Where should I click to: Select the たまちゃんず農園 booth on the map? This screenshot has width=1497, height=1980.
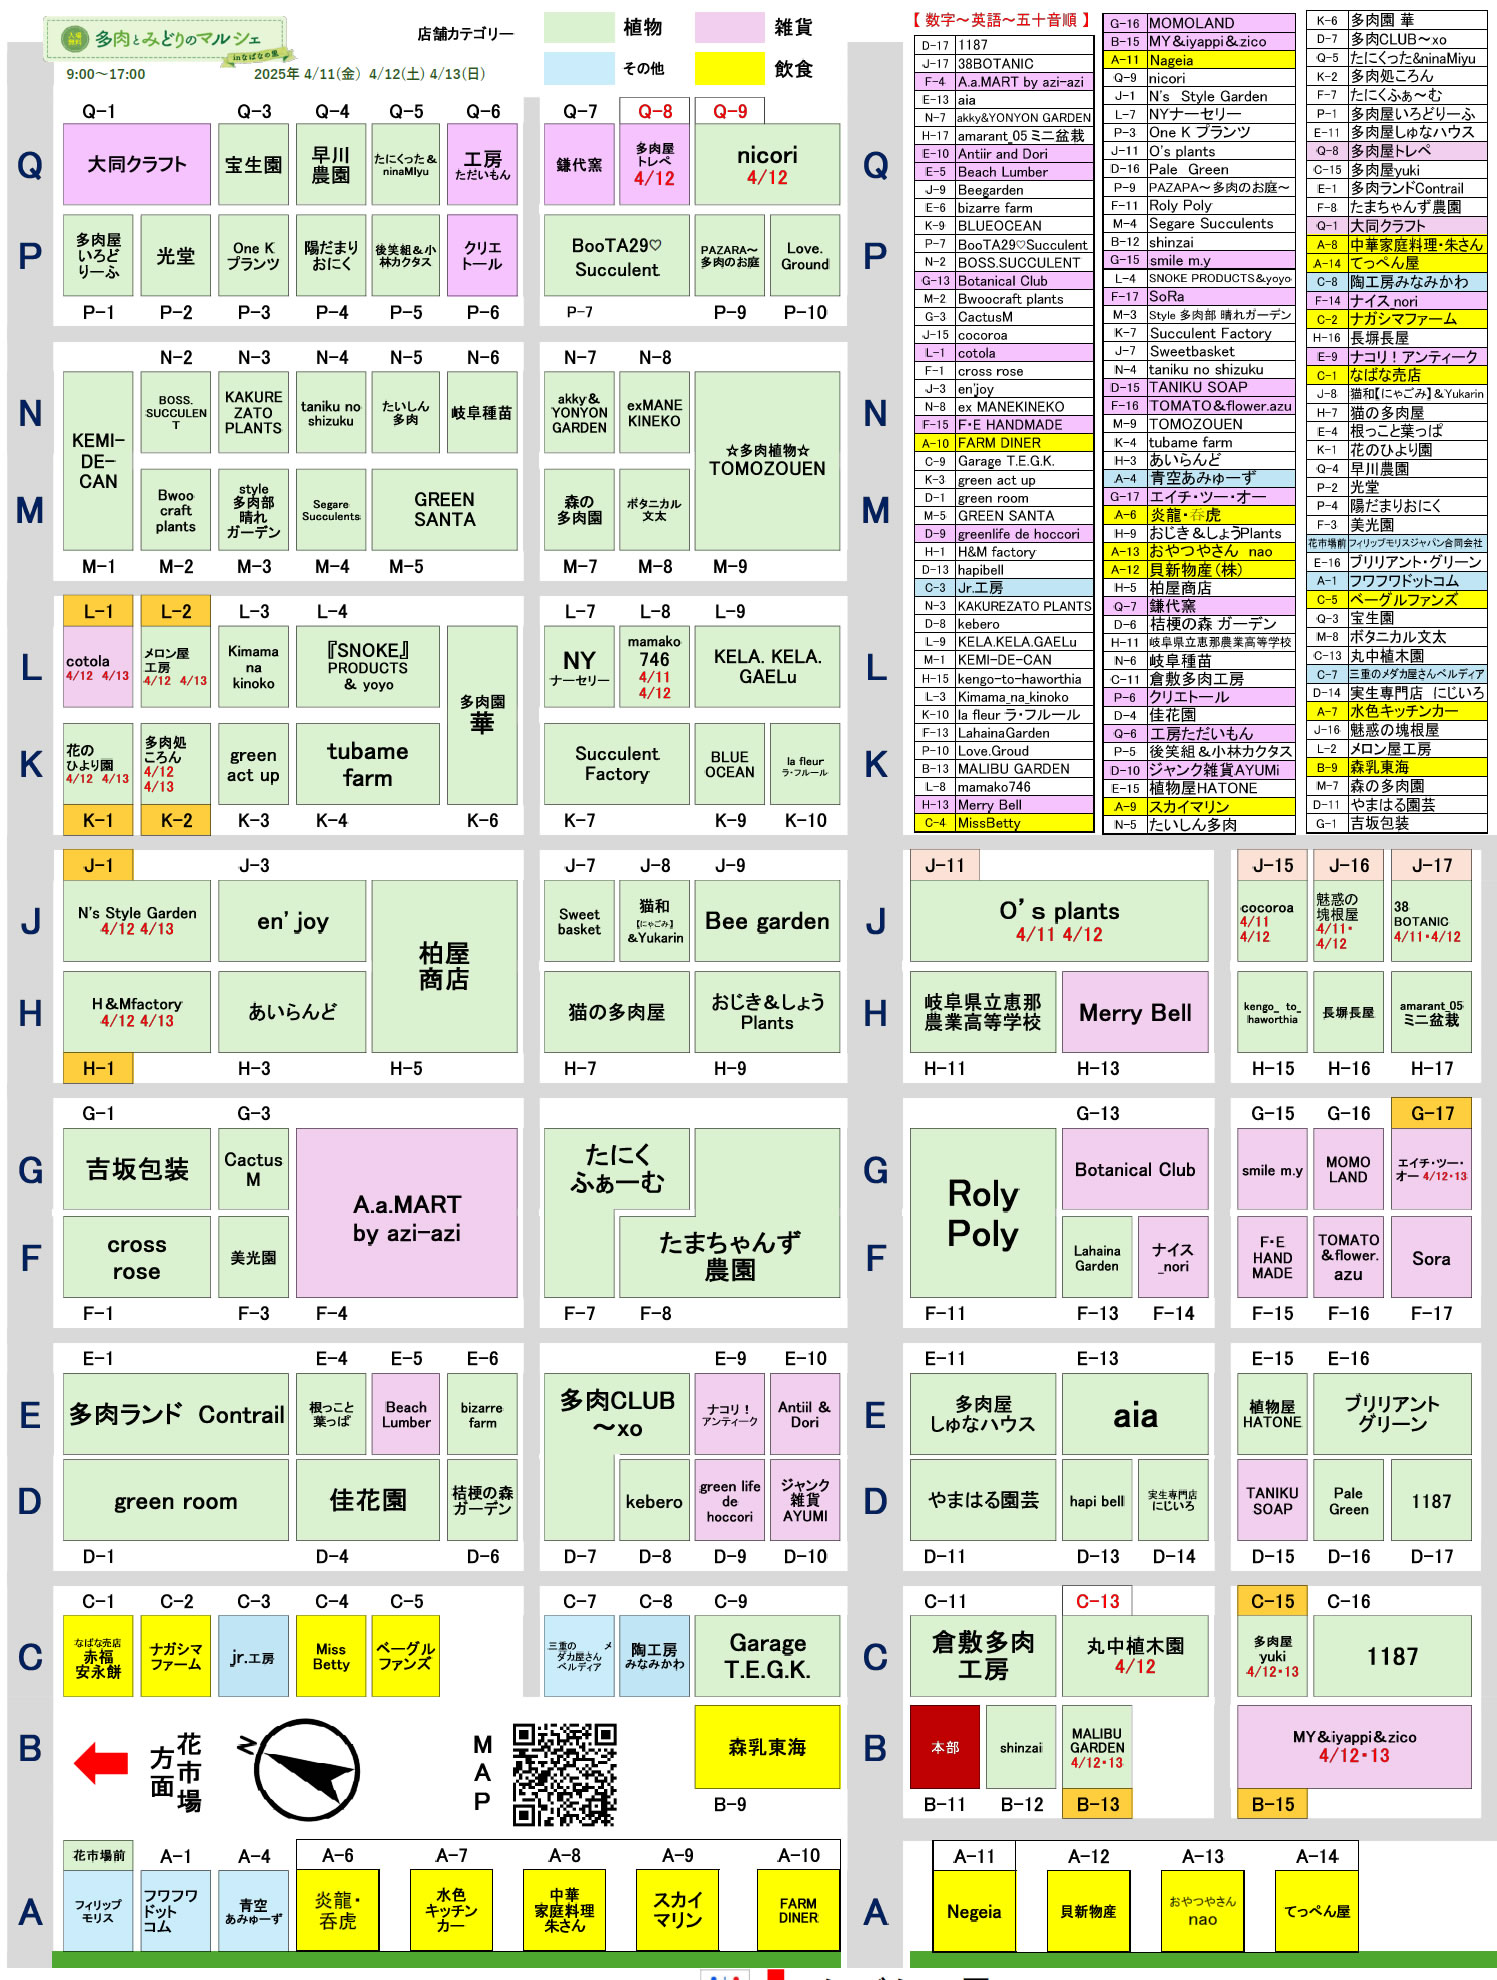click(729, 1256)
